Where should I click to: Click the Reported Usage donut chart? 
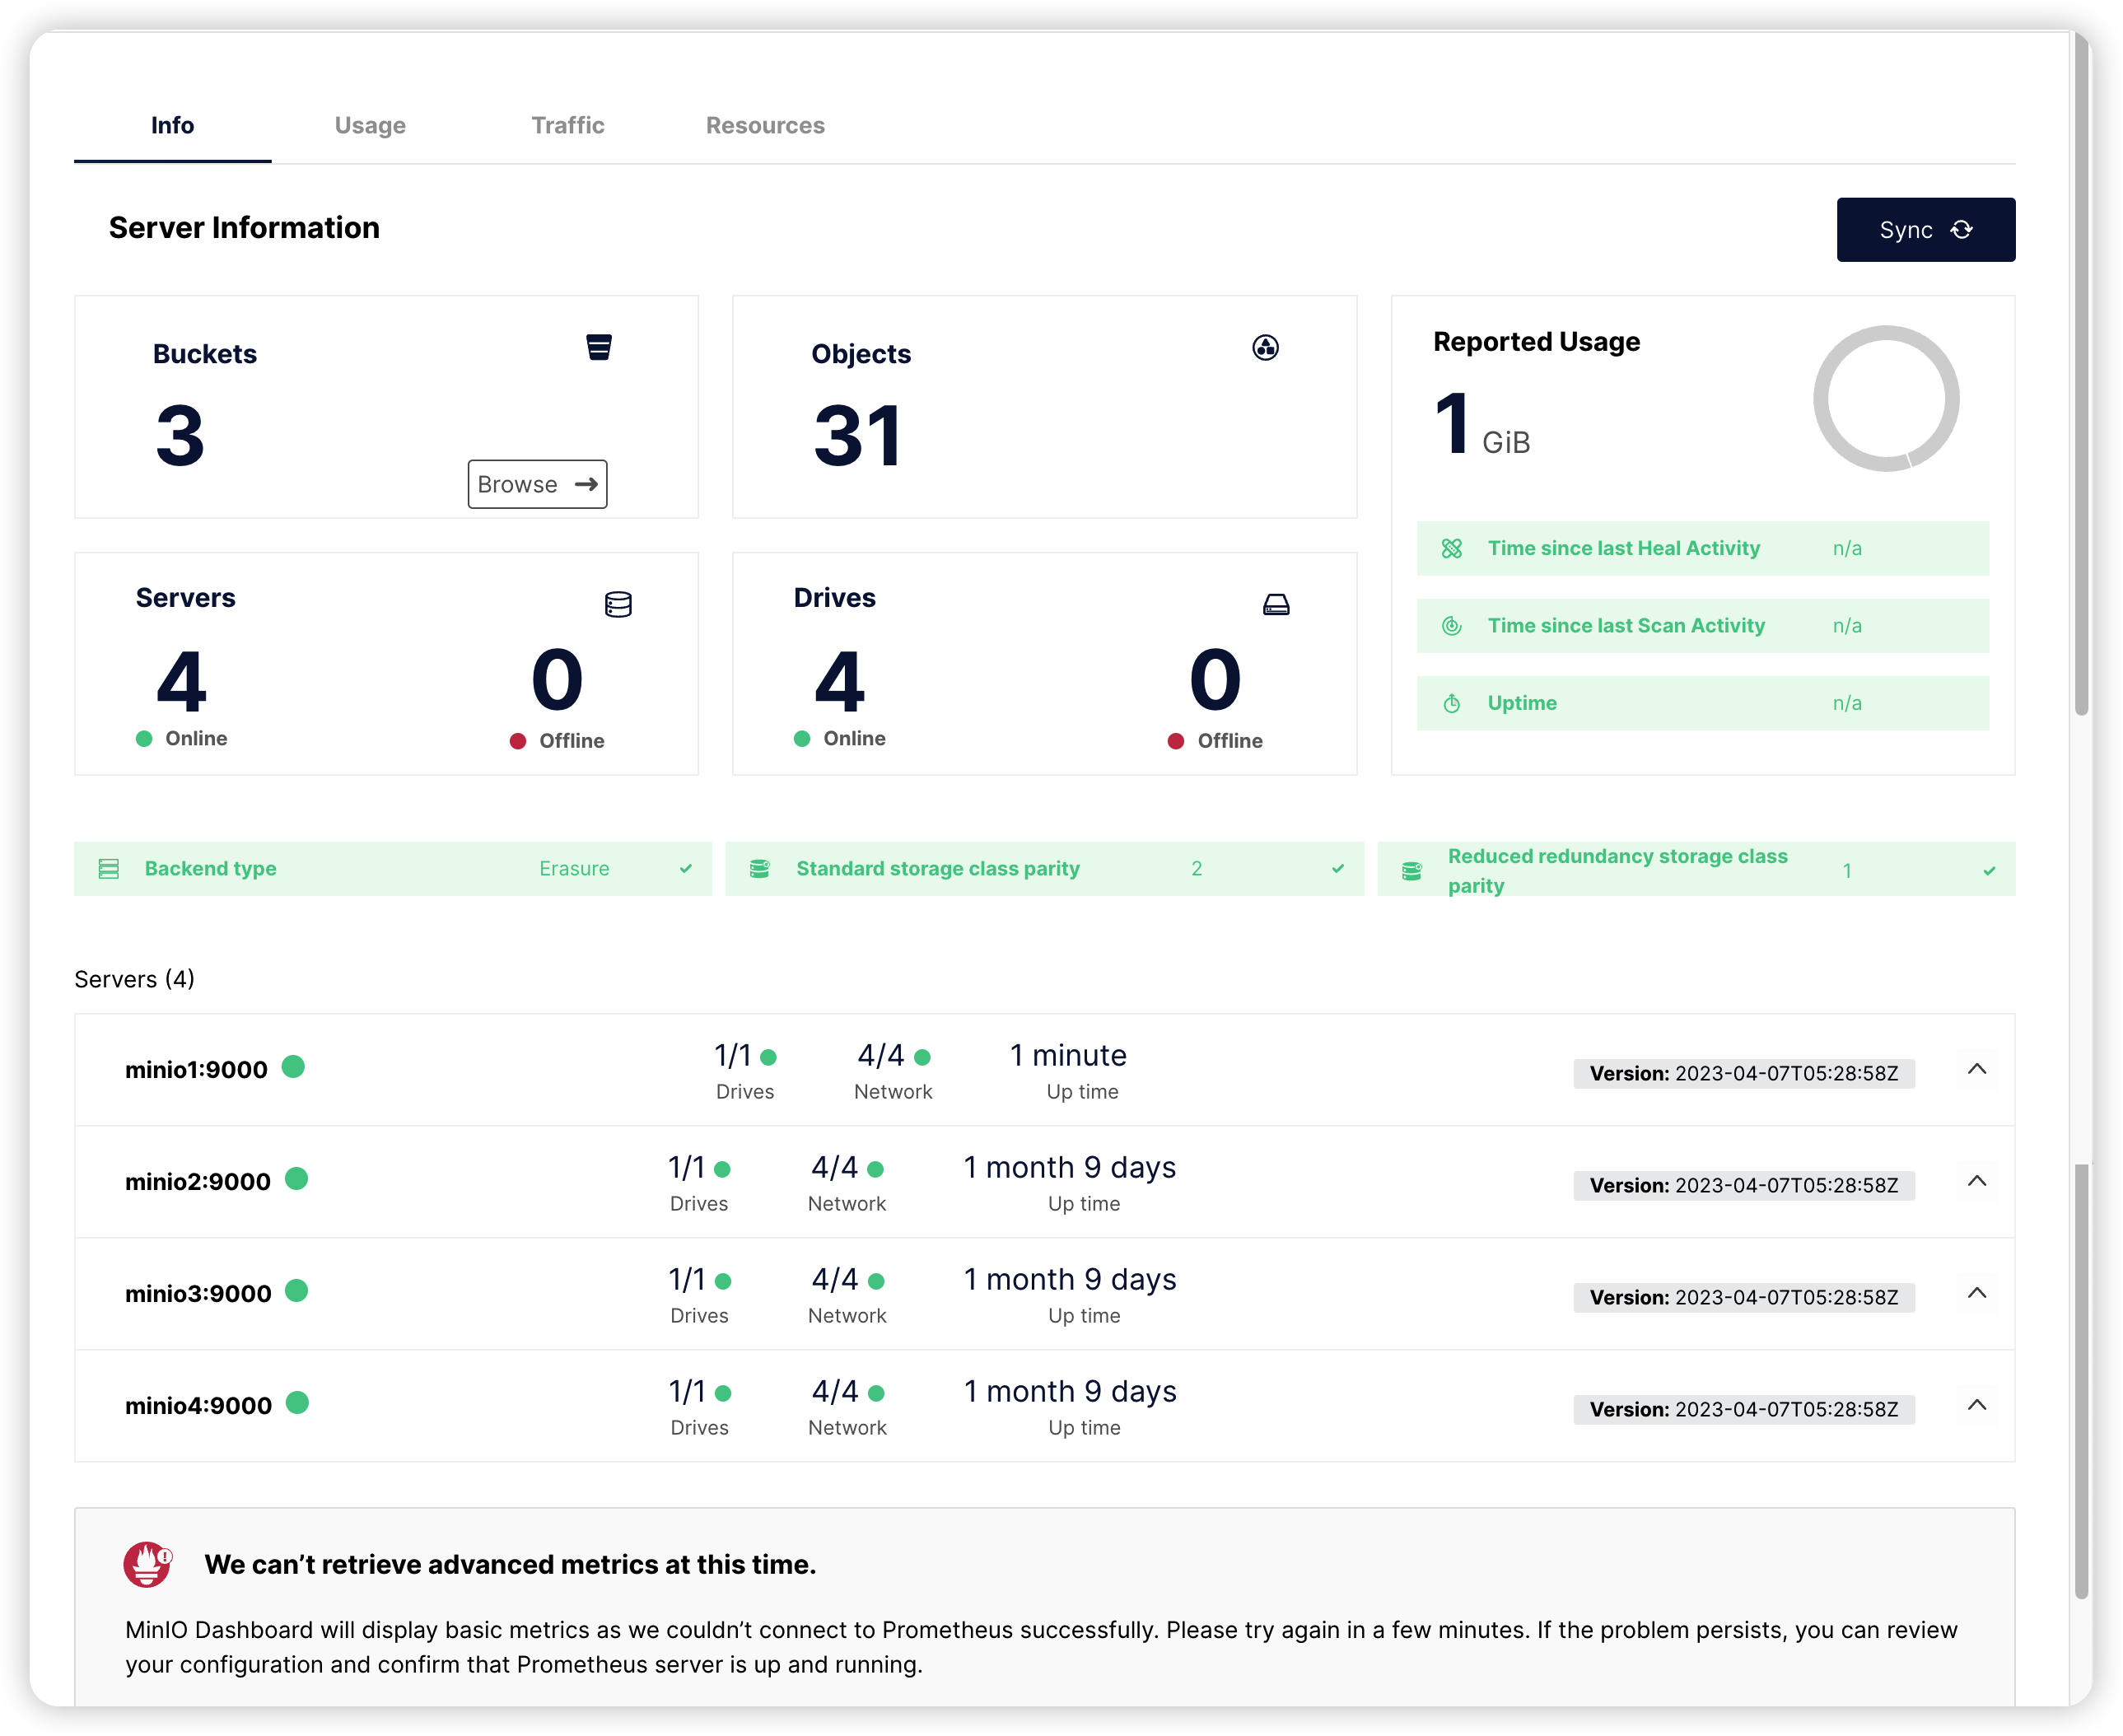(x=1885, y=399)
